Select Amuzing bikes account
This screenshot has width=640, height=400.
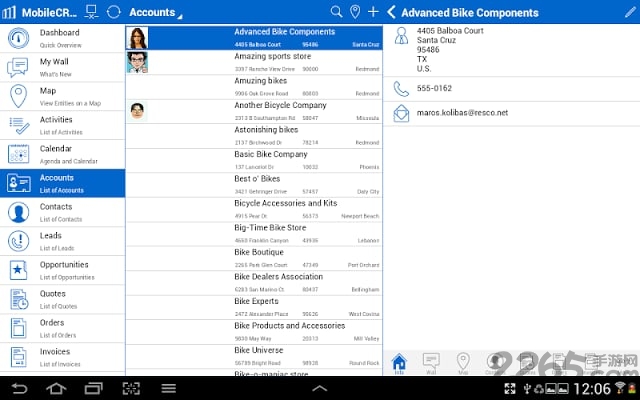pyautogui.click(x=254, y=87)
